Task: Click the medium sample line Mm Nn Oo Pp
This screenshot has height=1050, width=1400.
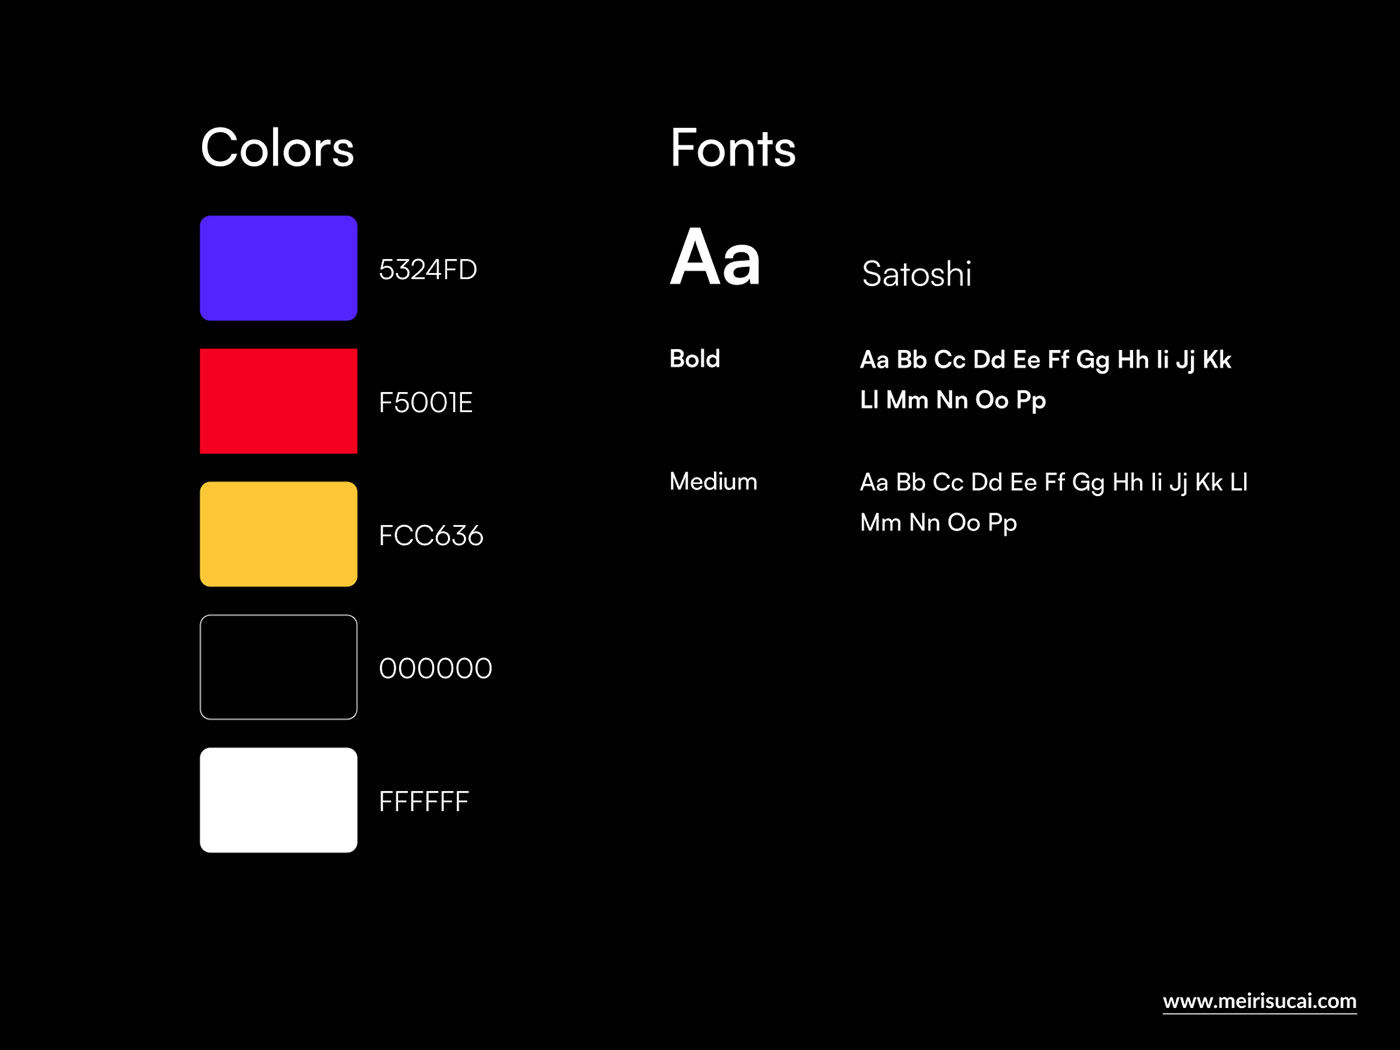Action: [938, 523]
